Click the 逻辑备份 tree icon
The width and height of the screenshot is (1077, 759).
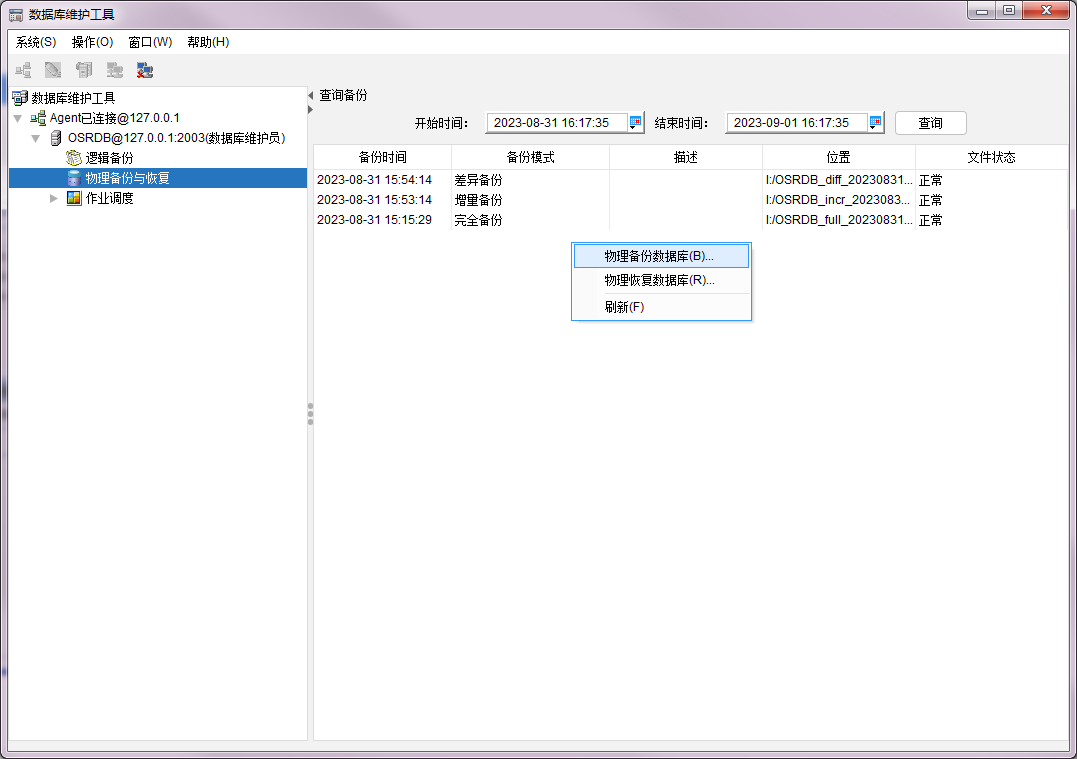tap(74, 158)
